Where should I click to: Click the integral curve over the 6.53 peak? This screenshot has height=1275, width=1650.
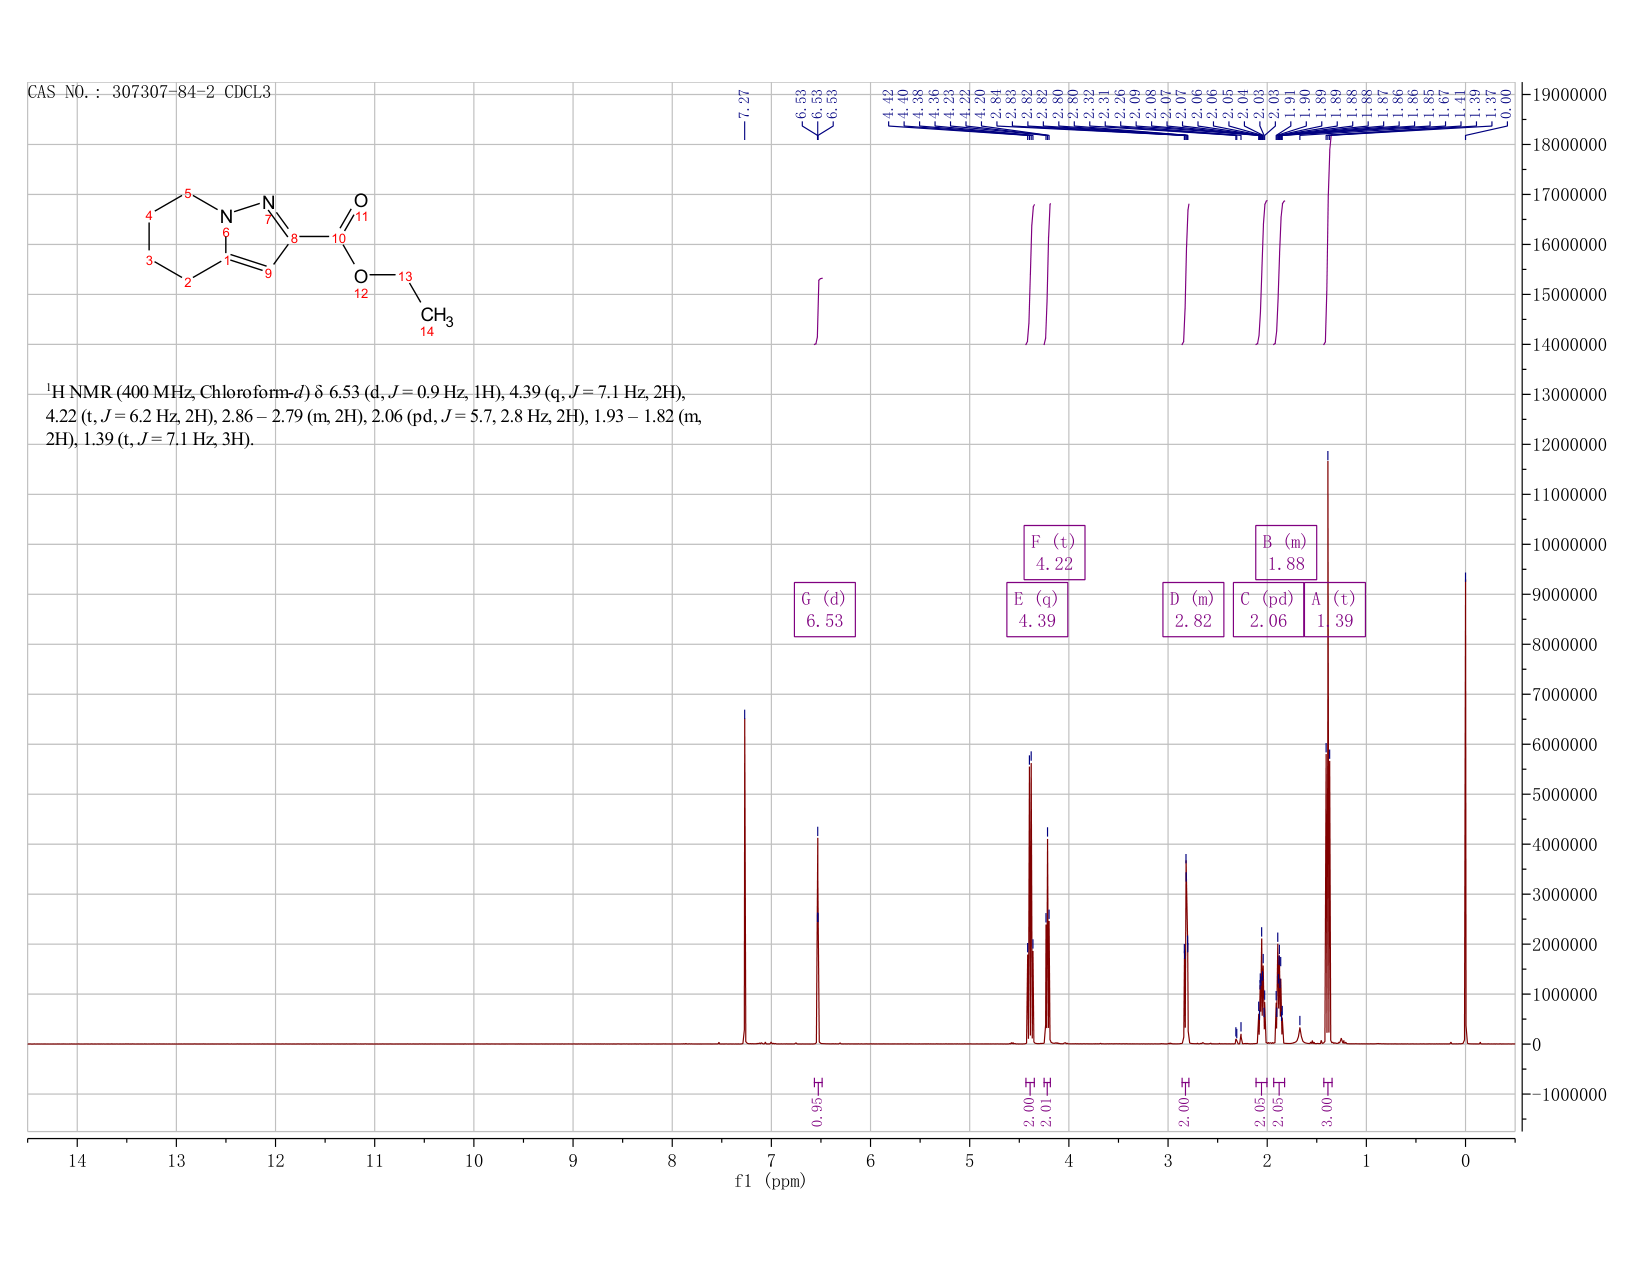tap(819, 310)
